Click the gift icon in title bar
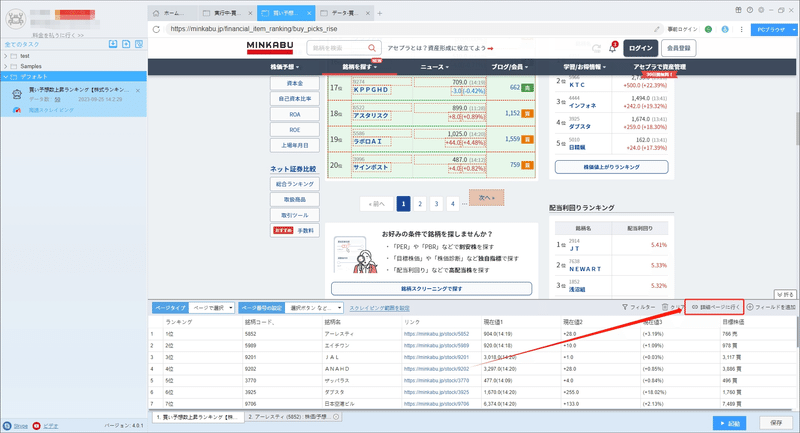Screen dimensions: 800x433 pyautogui.click(x=738, y=10)
